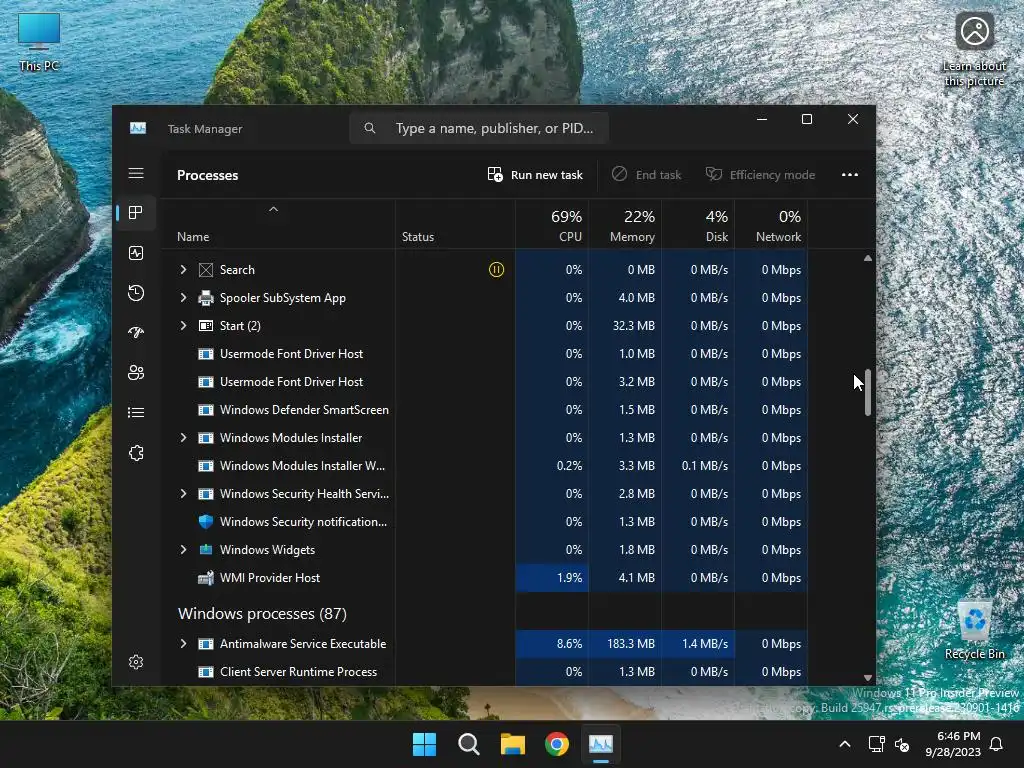Click the Efficiency mode button

click(760, 174)
